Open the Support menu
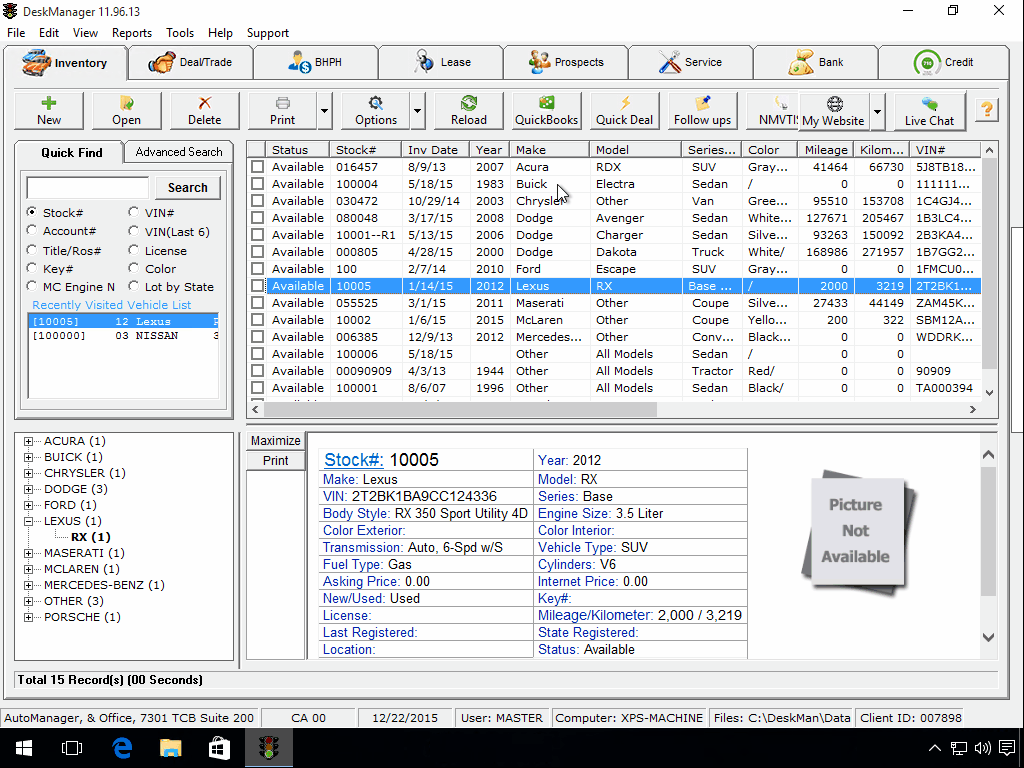The height and width of the screenshot is (768, 1024). [267, 33]
